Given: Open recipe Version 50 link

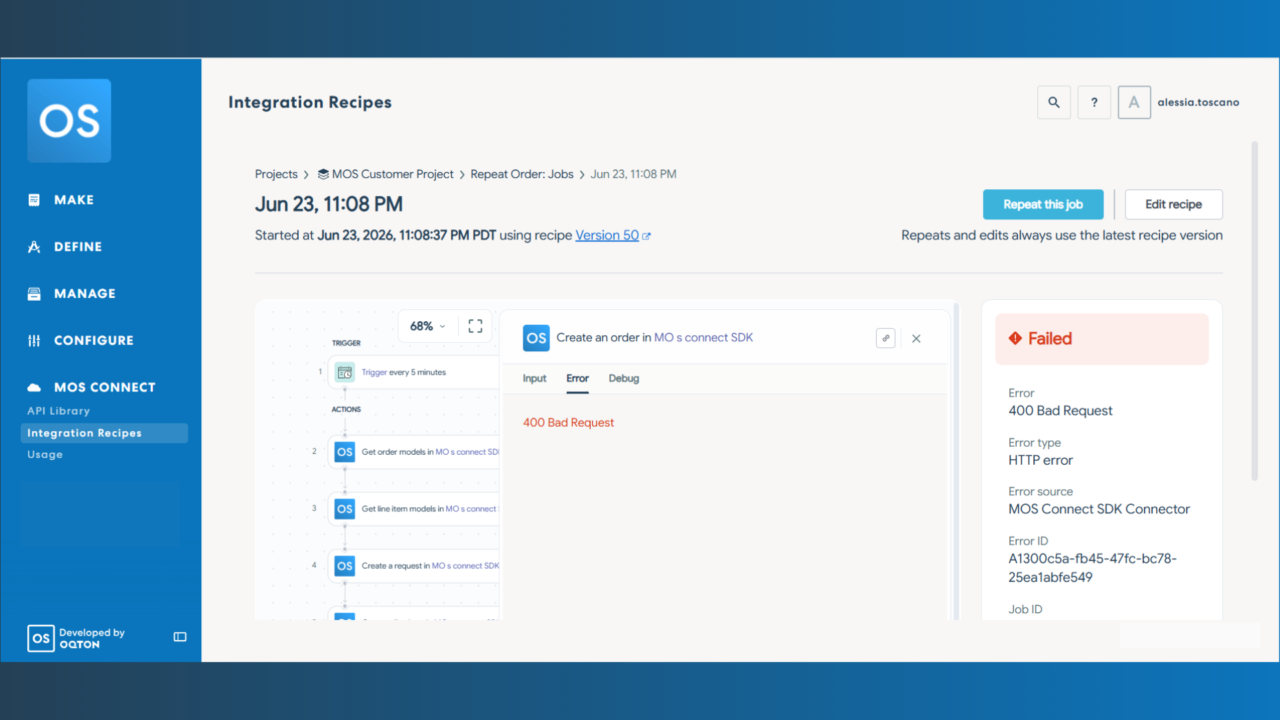Looking at the screenshot, I should [607, 235].
